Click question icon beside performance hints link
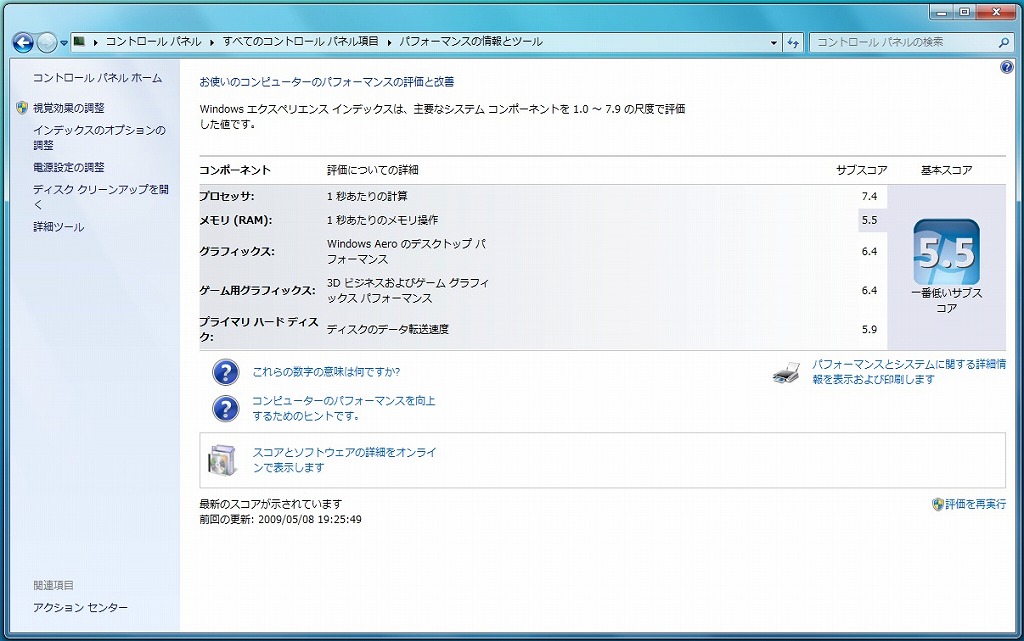Image resolution: width=1024 pixels, height=641 pixels. 226,409
